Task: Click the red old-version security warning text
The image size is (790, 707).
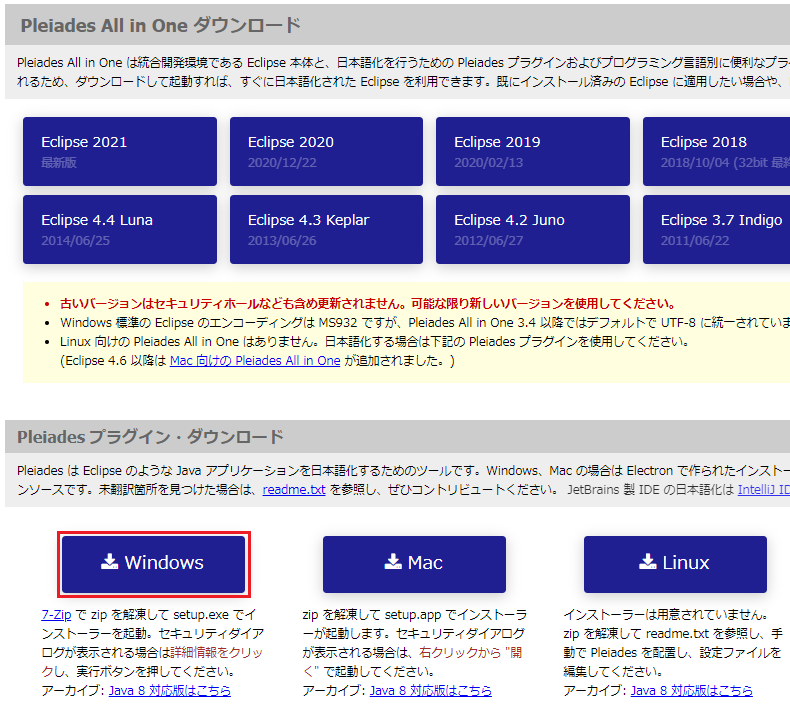Action: coord(367,304)
